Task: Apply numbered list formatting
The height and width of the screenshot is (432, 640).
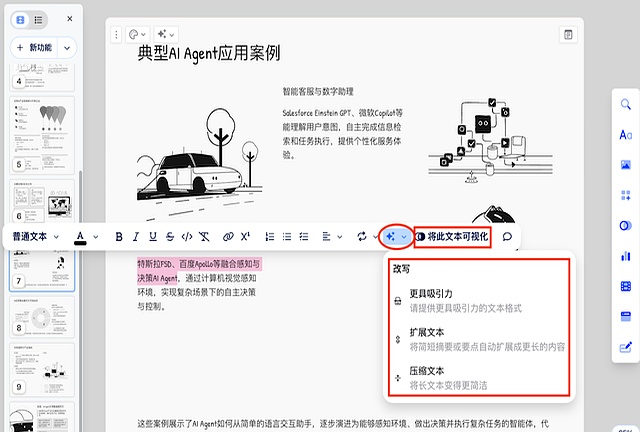Action: [270, 237]
